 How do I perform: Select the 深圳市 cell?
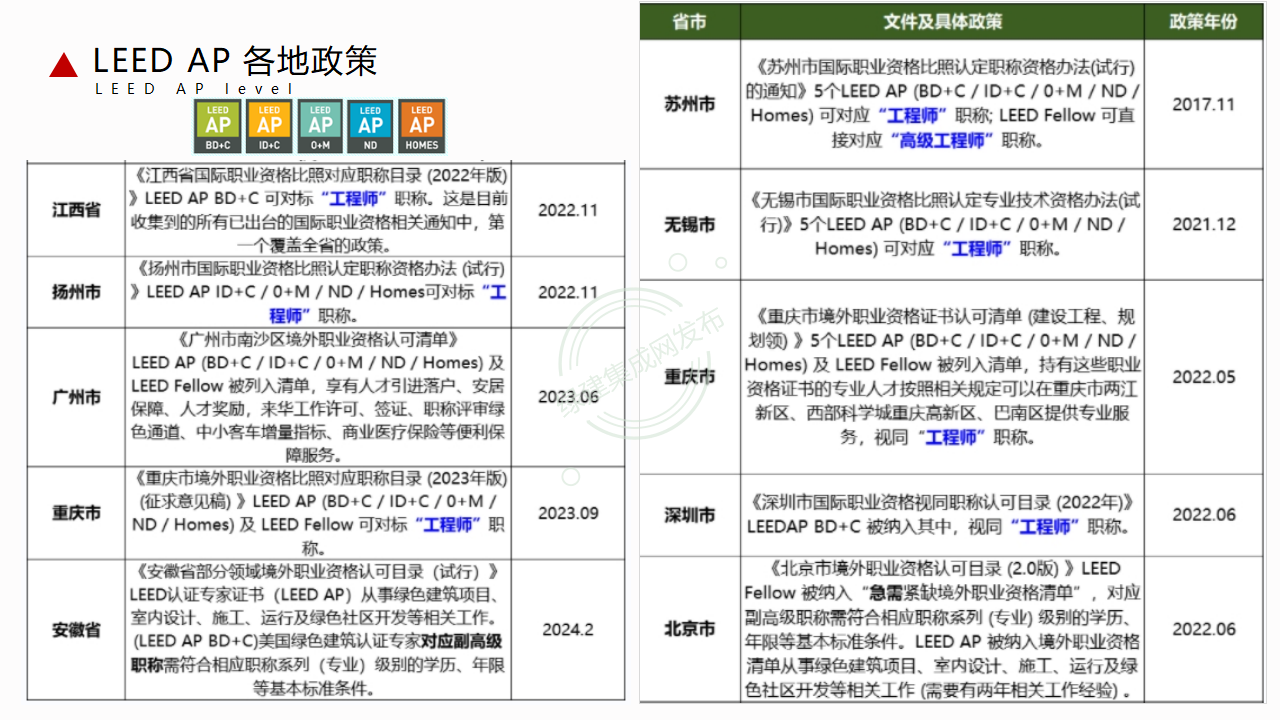pos(690,515)
